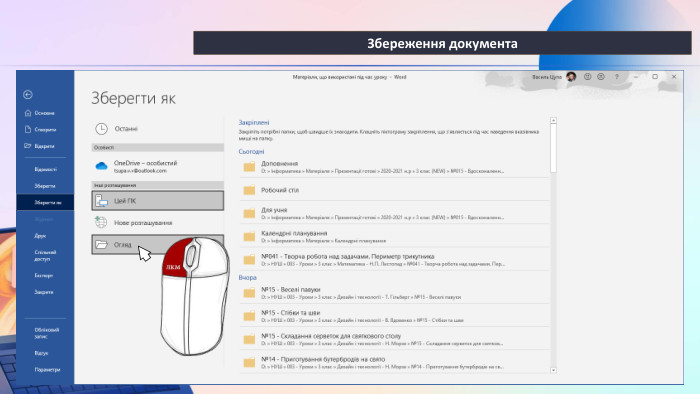Go to Відомості in the sidebar
The image size is (700, 394).
[45, 169]
